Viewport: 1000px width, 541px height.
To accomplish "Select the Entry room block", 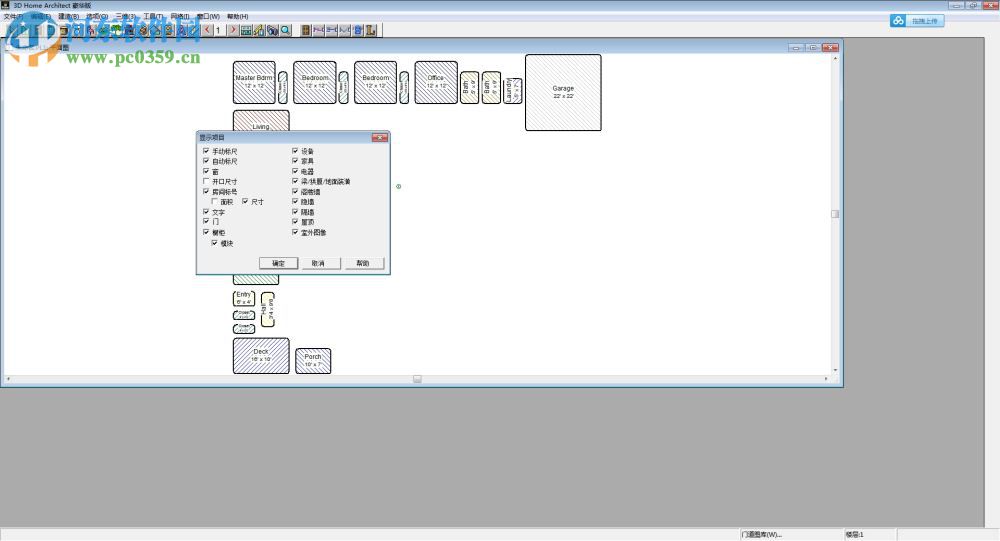I will point(244,298).
